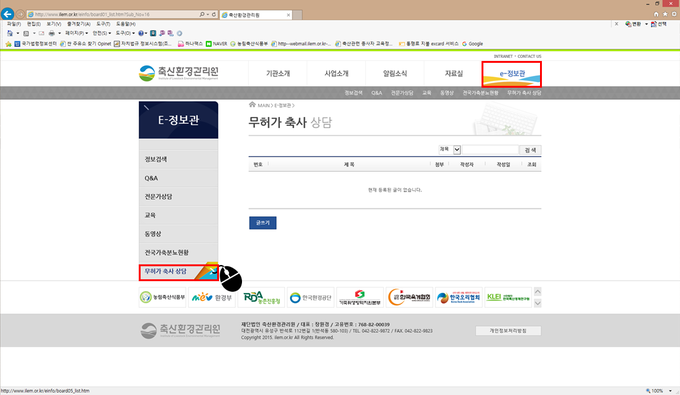Click the blue help question-mark icon
This screenshot has height=395, width=680.
[x=141, y=33]
